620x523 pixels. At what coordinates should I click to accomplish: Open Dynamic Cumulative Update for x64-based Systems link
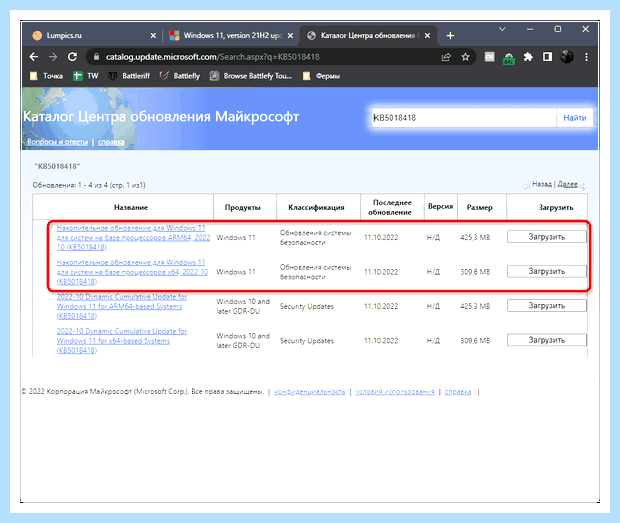[122, 341]
